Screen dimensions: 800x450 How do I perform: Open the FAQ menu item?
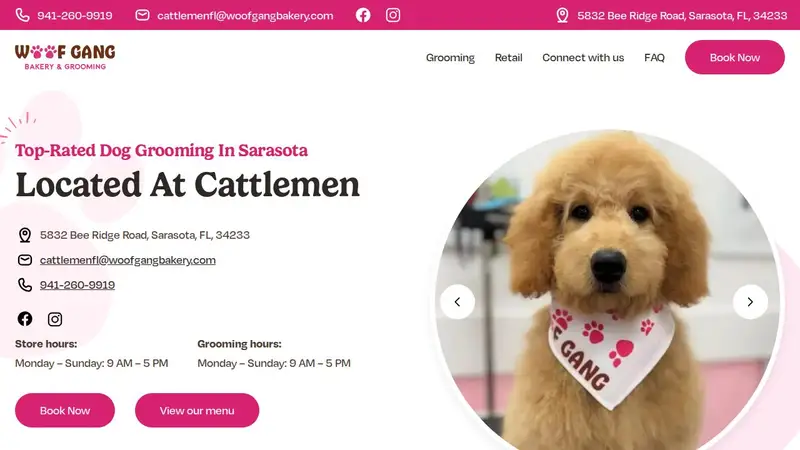(654, 58)
